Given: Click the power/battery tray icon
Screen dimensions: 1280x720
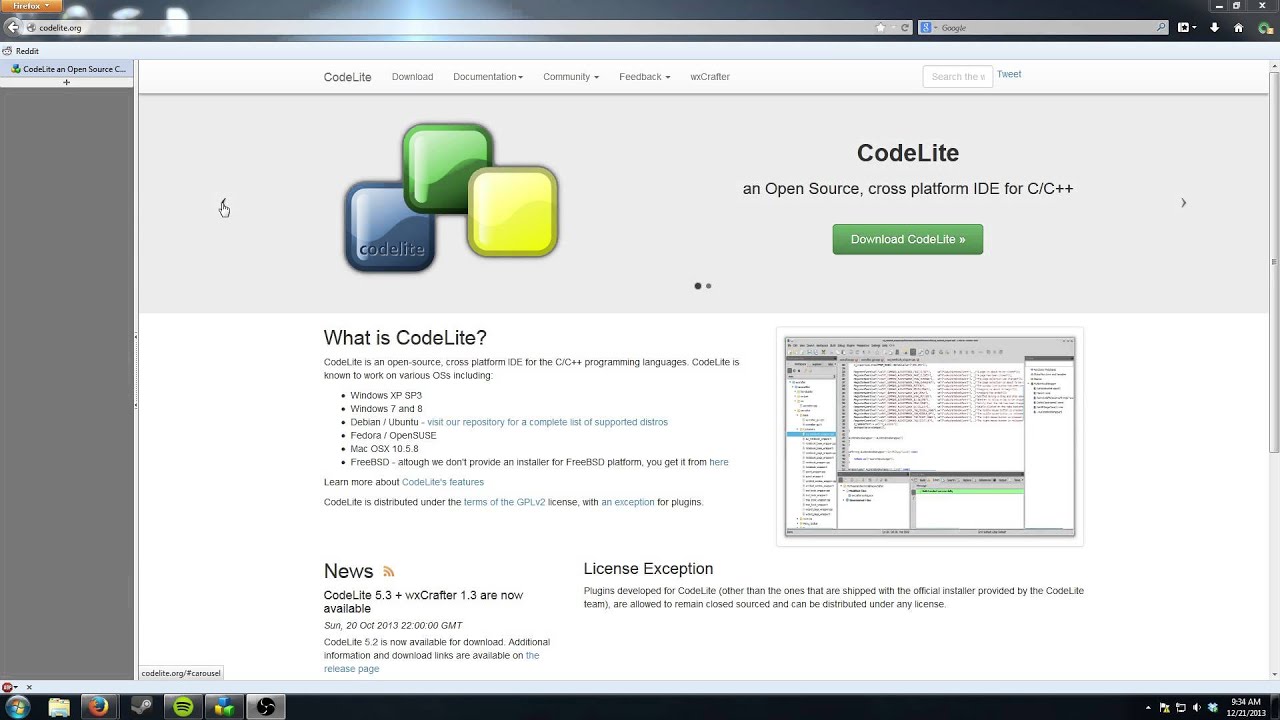Looking at the screenshot, I should tap(1181, 708).
